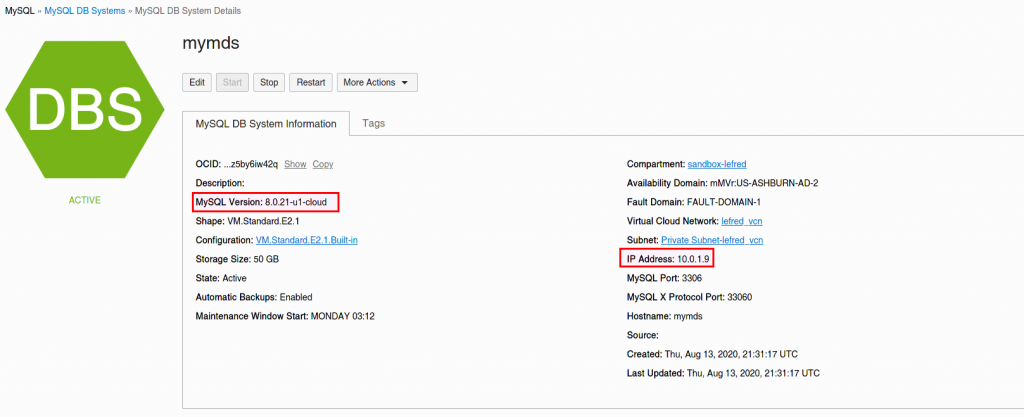The image size is (1024, 417).
Task: Click the MySQL X Protocol Port 33060
Action: pyautogui.click(x=690, y=297)
